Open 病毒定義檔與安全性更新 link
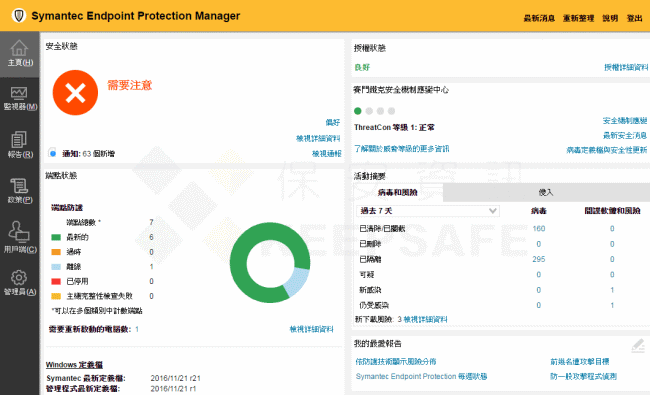 click(x=607, y=150)
